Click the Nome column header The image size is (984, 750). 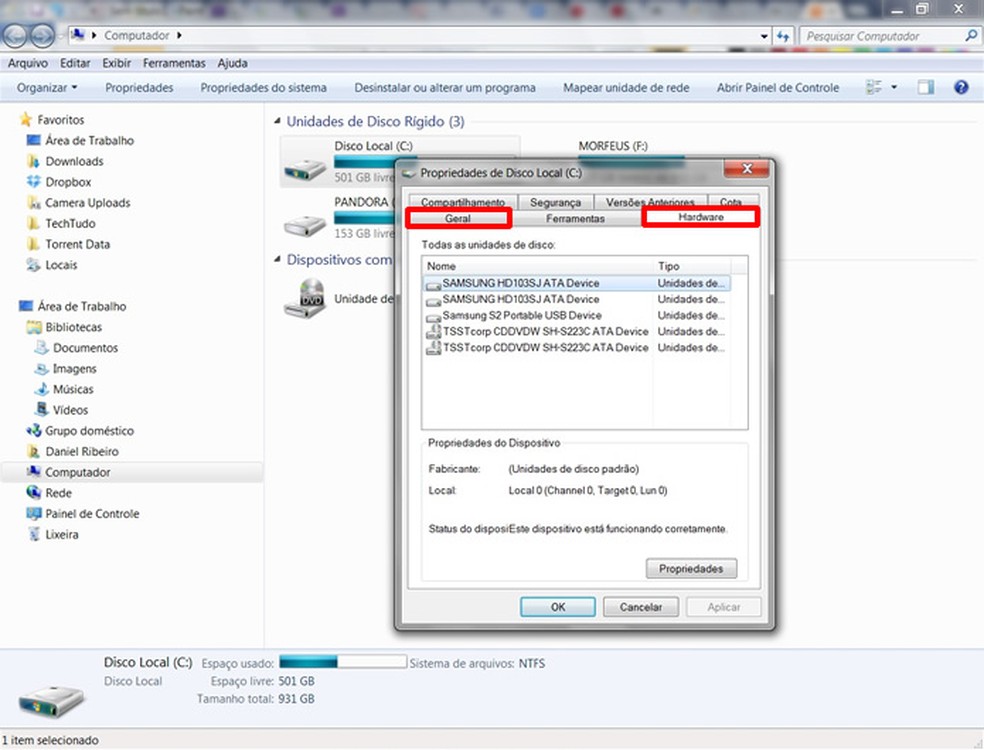point(538,266)
